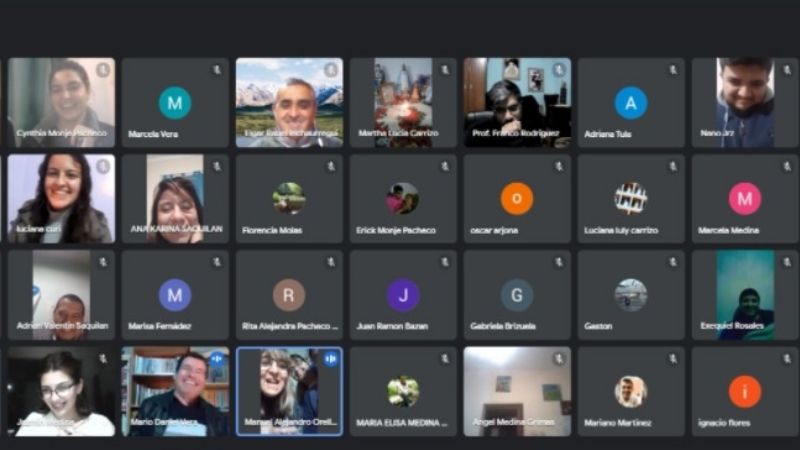This screenshot has height=450, width=800.
Task: Click muted mic icon on Marcela Vera's tile
Action: [x=217, y=70]
